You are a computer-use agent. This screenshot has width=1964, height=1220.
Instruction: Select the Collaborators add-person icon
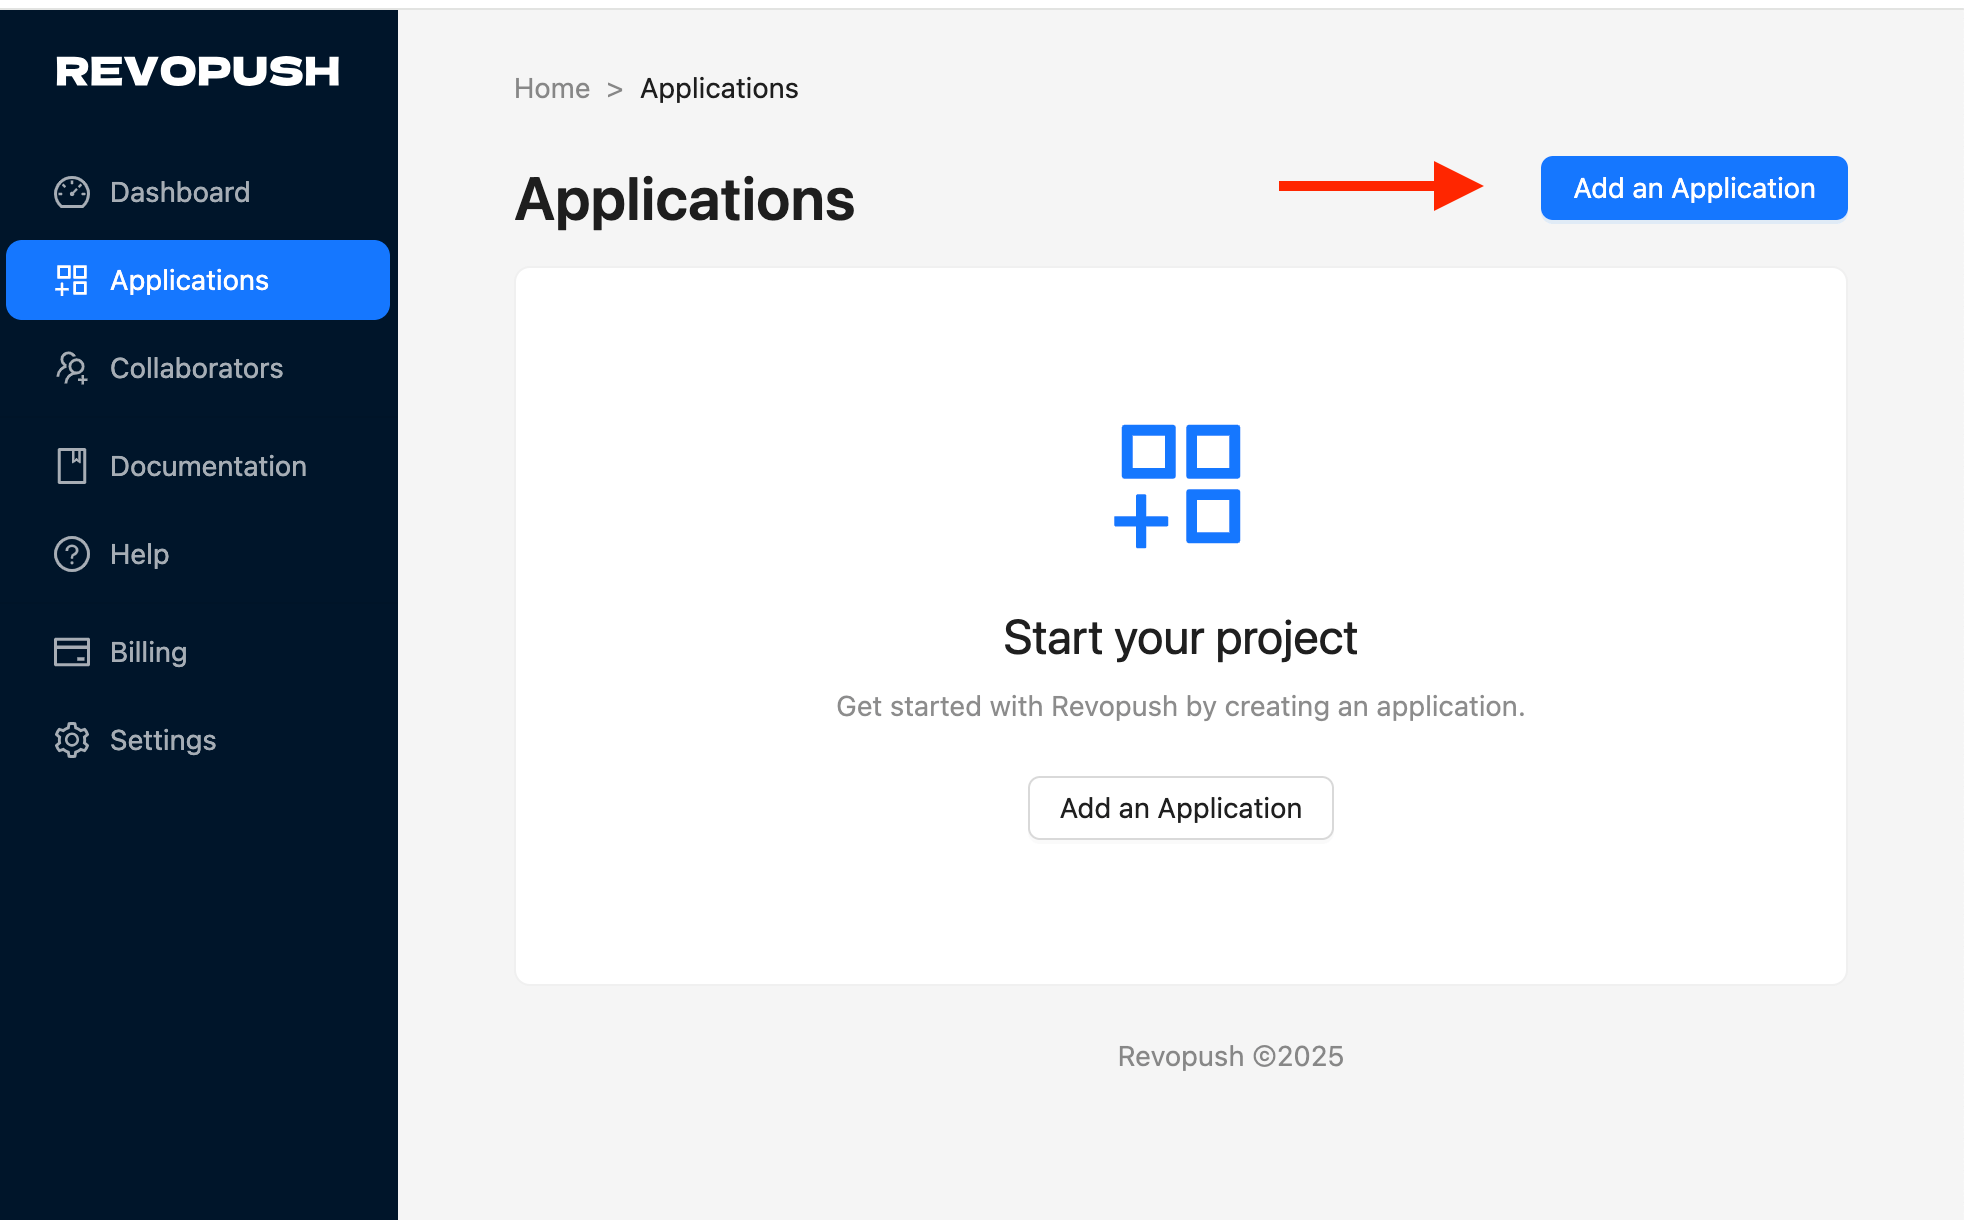71,368
